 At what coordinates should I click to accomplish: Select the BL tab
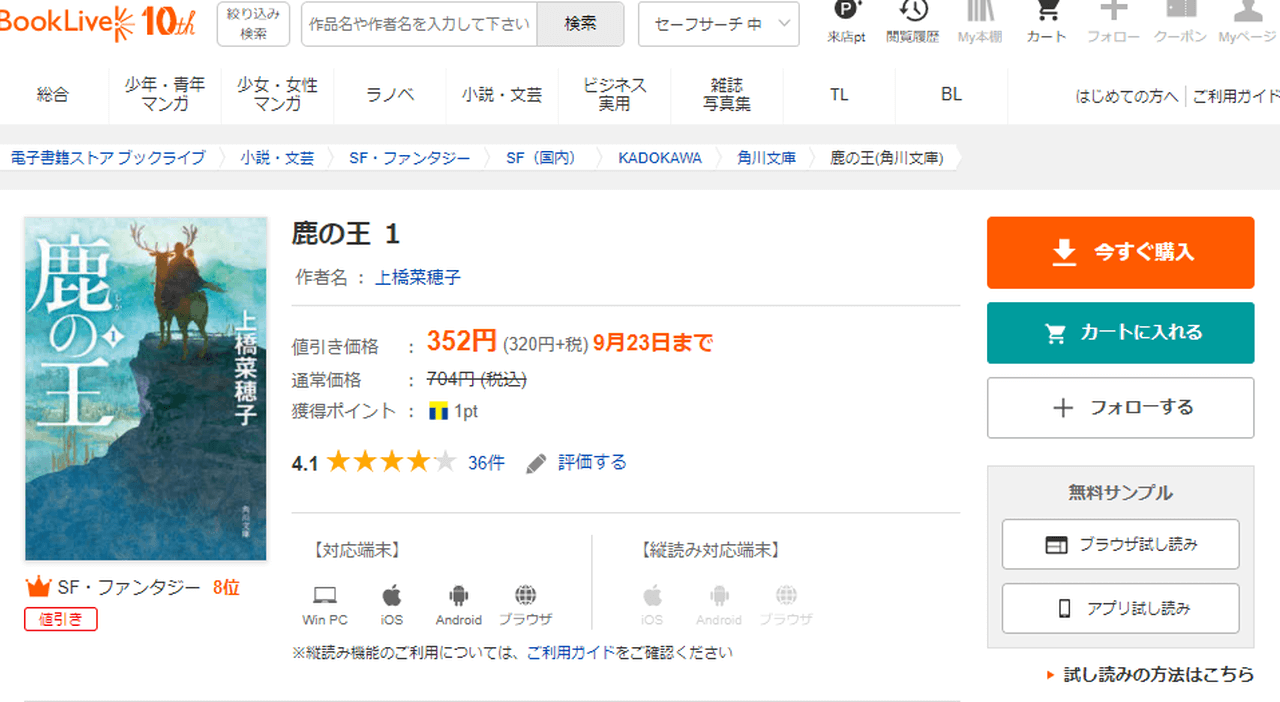(951, 95)
